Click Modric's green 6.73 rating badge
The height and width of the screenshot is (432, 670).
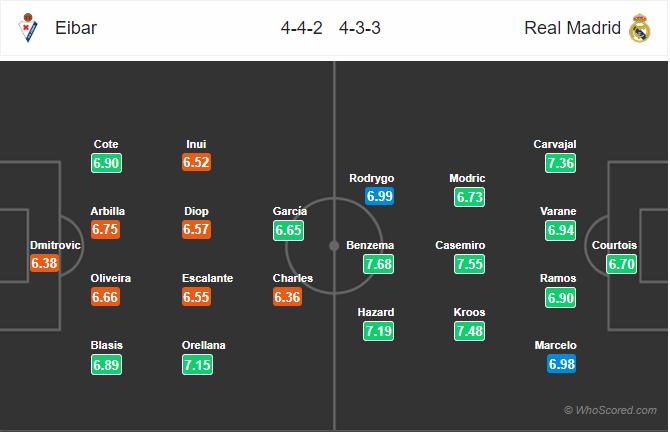[x=470, y=197]
